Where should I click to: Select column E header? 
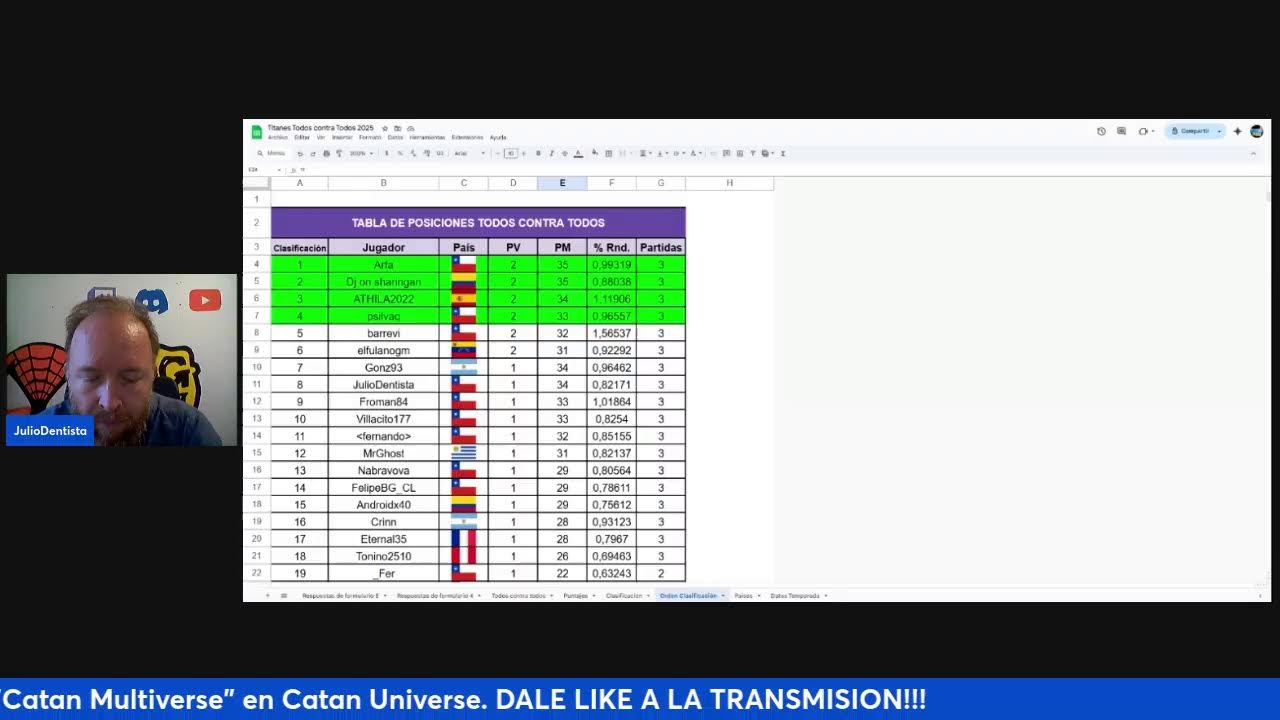[x=562, y=183]
